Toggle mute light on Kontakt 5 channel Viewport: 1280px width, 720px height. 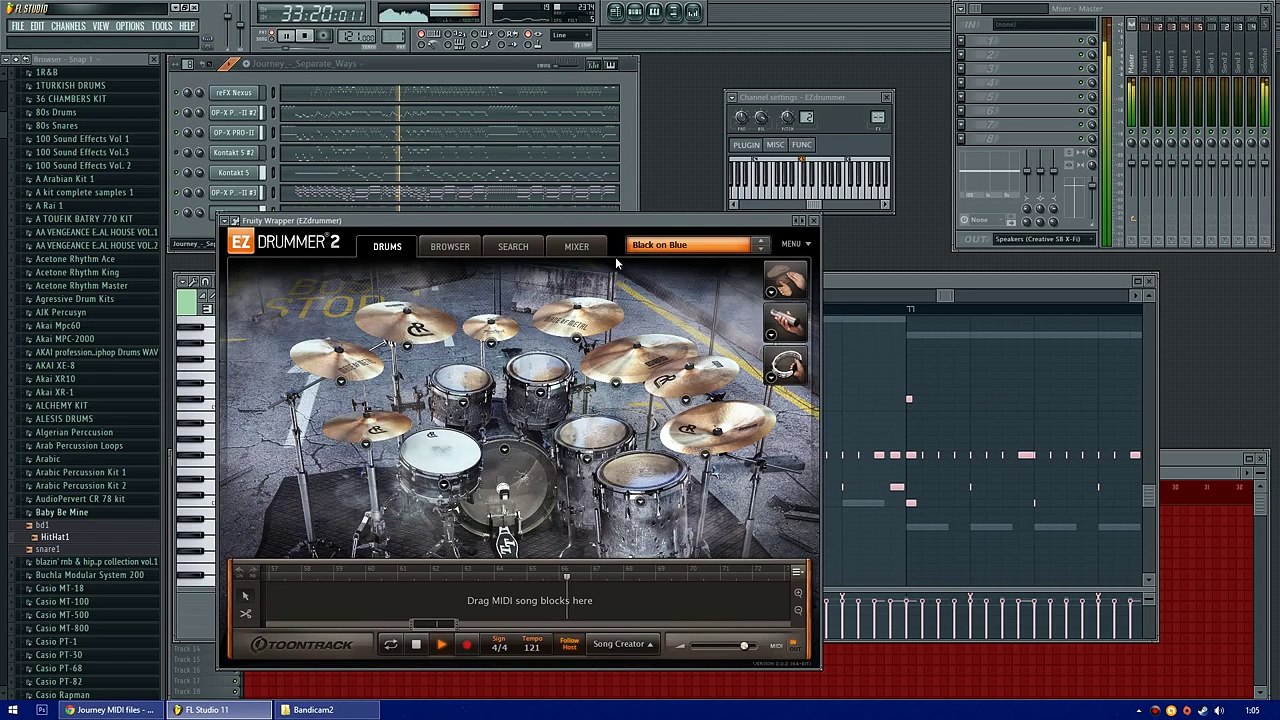tap(175, 173)
